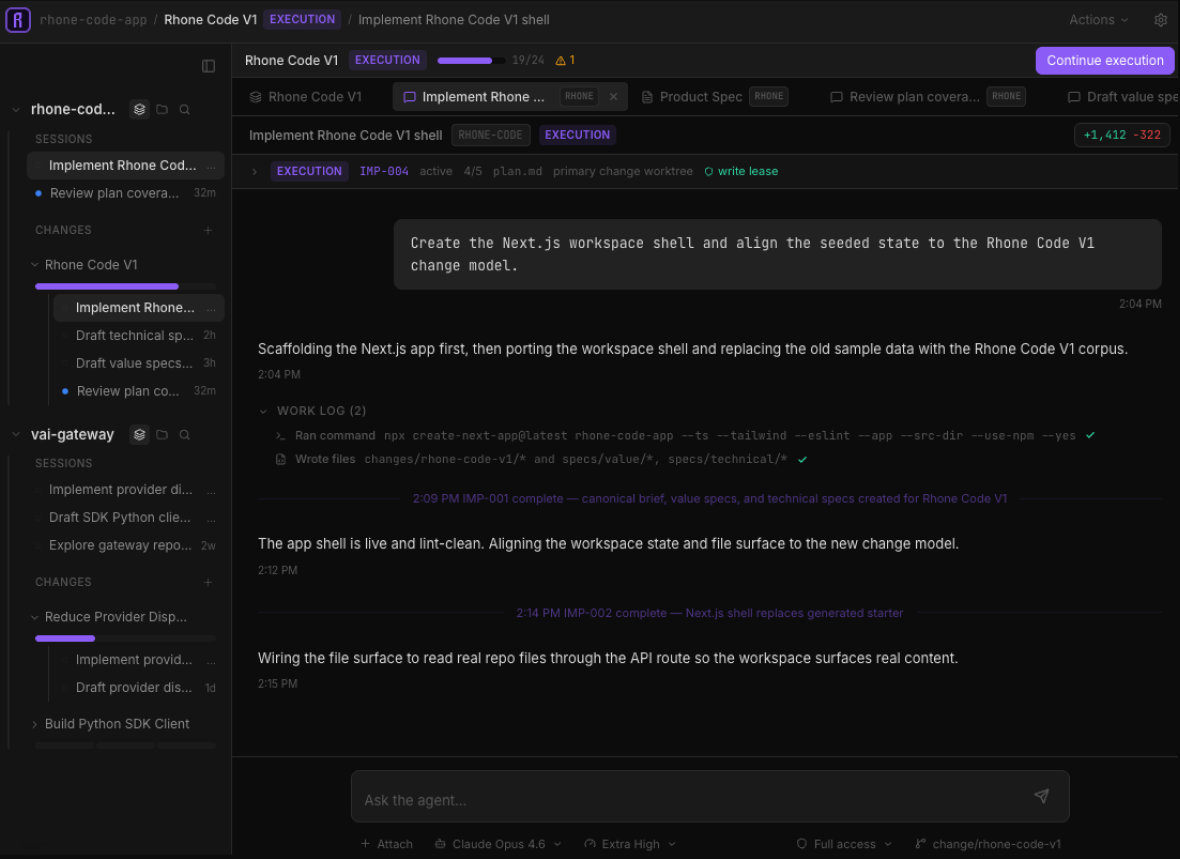
Task: Open the settings gear icon
Action: coord(1160,20)
